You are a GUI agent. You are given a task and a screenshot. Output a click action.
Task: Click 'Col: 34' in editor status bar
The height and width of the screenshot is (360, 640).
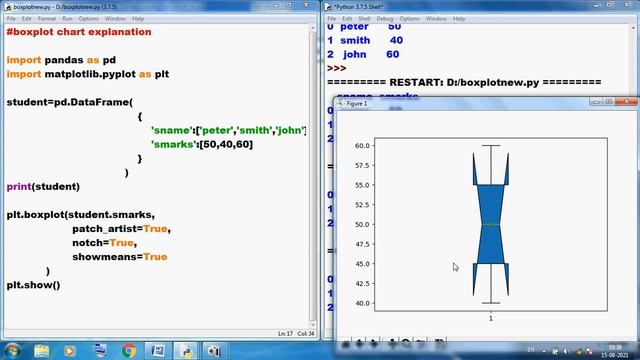point(306,333)
